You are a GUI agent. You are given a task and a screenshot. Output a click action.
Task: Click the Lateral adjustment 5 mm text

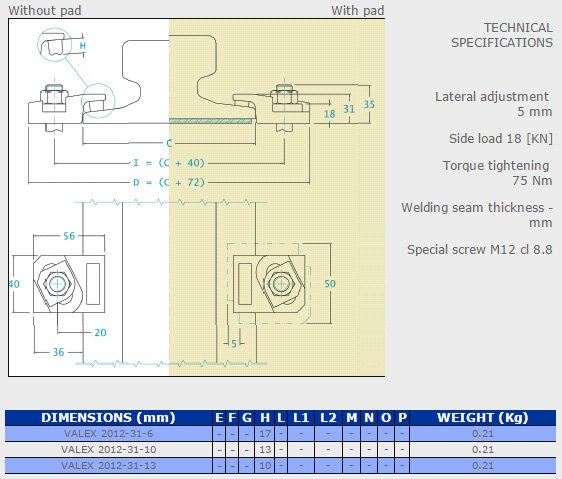pos(493,104)
